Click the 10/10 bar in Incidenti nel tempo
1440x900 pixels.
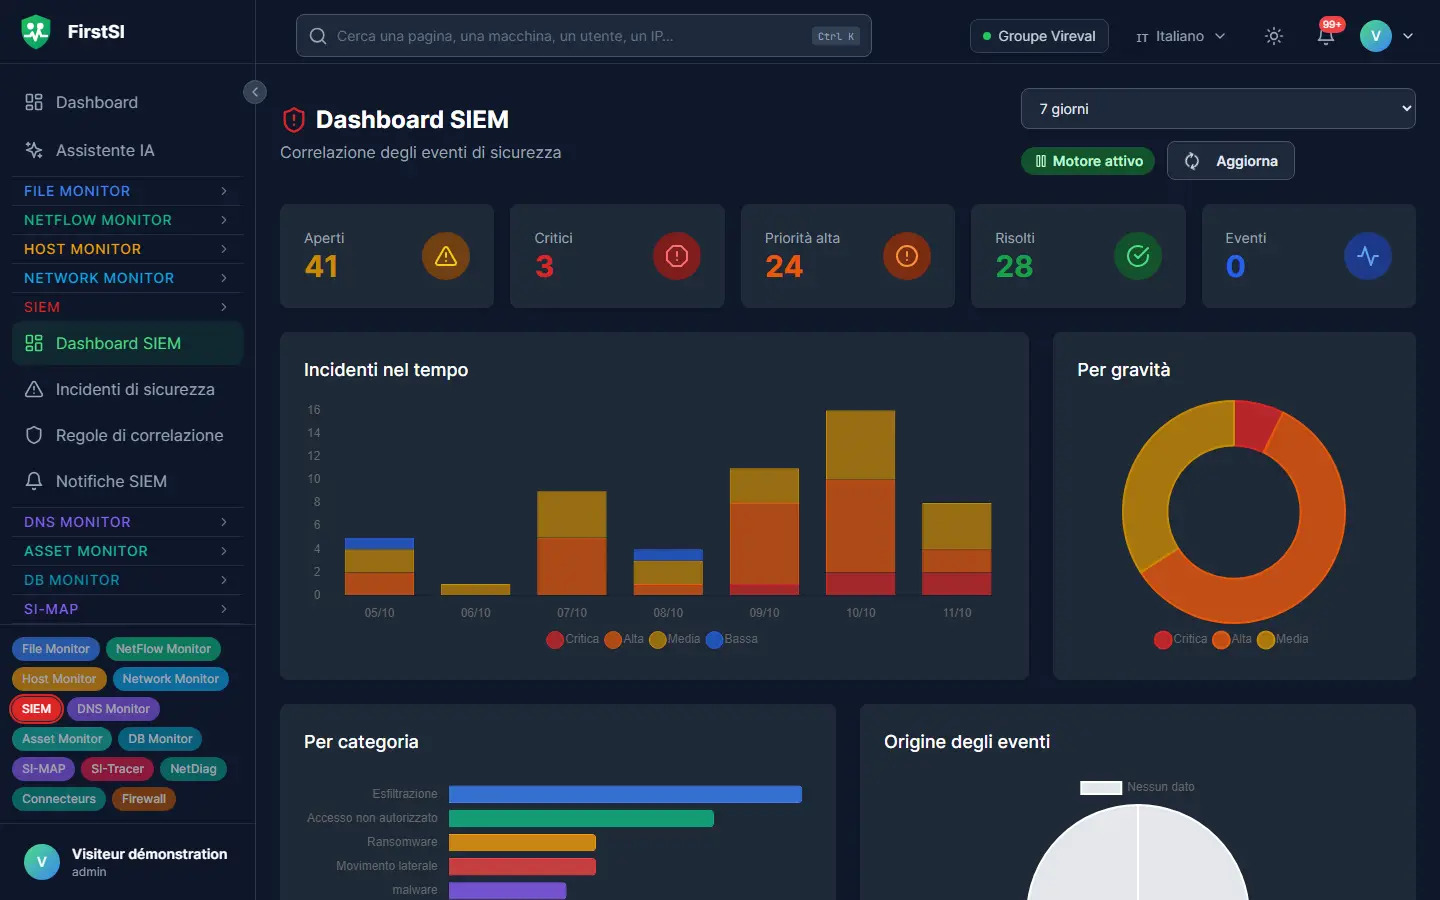[x=860, y=503]
